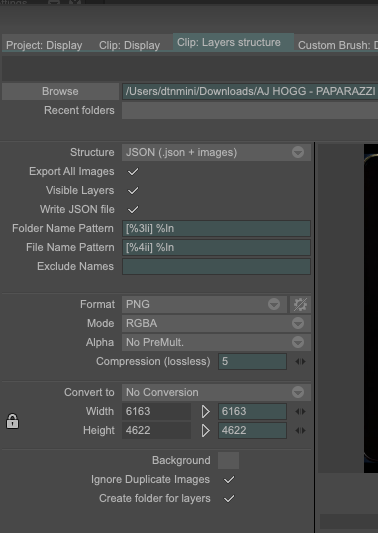Edit the File Name Pattern field

click(216, 247)
